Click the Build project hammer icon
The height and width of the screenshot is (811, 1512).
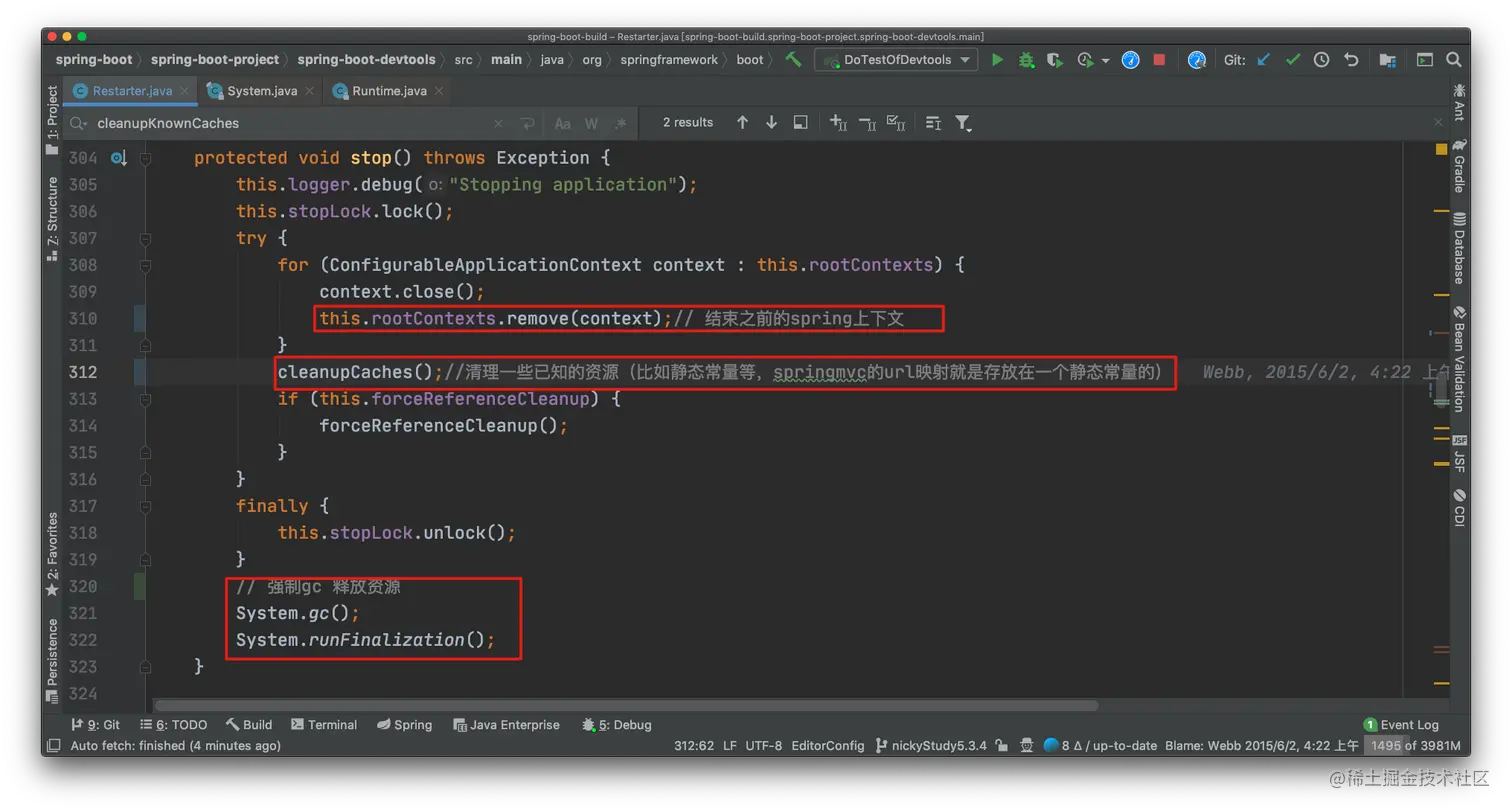point(793,60)
